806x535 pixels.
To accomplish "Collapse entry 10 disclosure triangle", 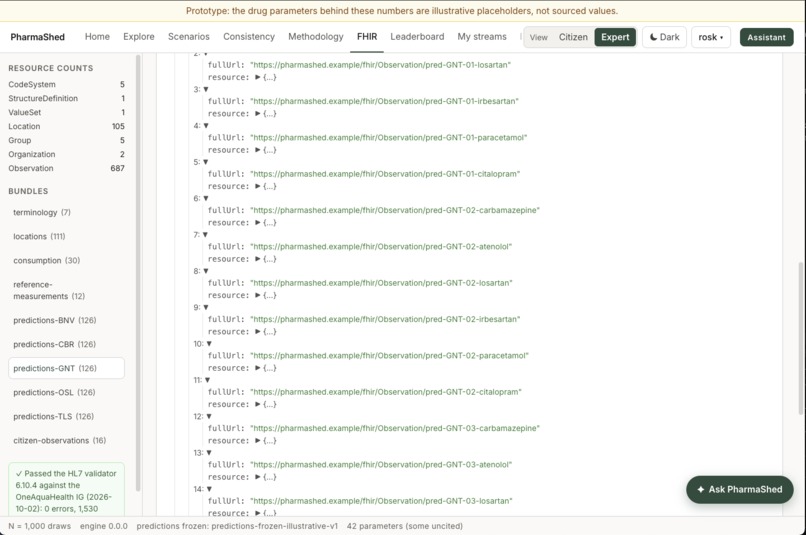I will click(209, 344).
